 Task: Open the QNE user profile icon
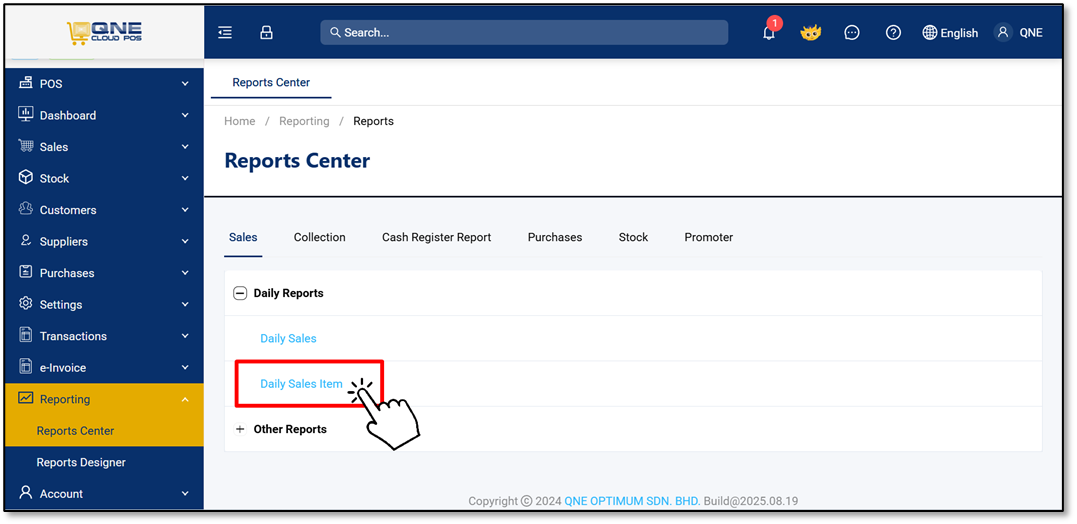1004,32
